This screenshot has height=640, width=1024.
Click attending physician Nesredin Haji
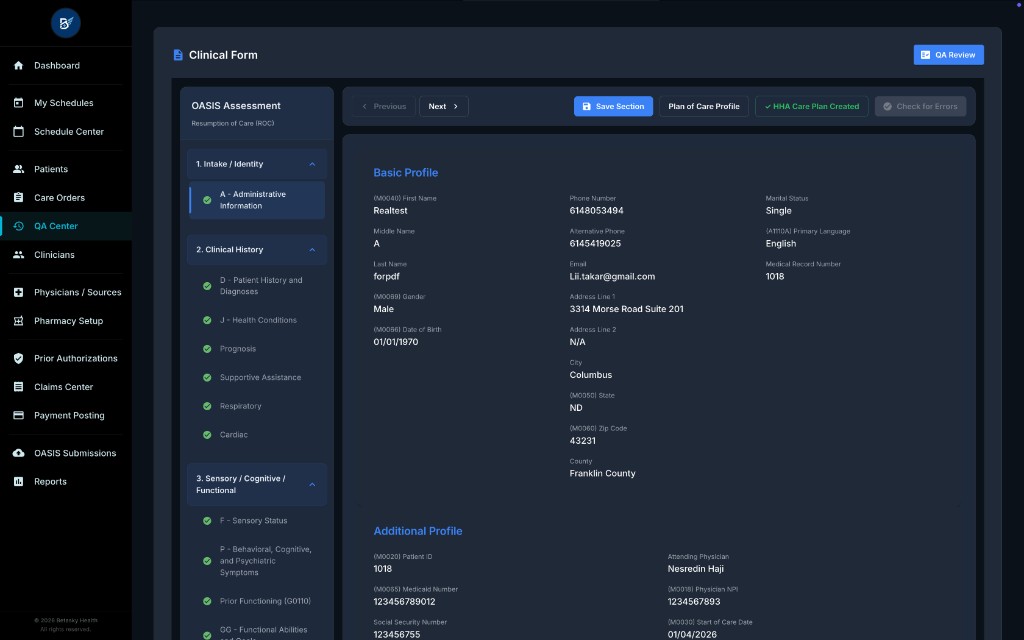tap(696, 569)
